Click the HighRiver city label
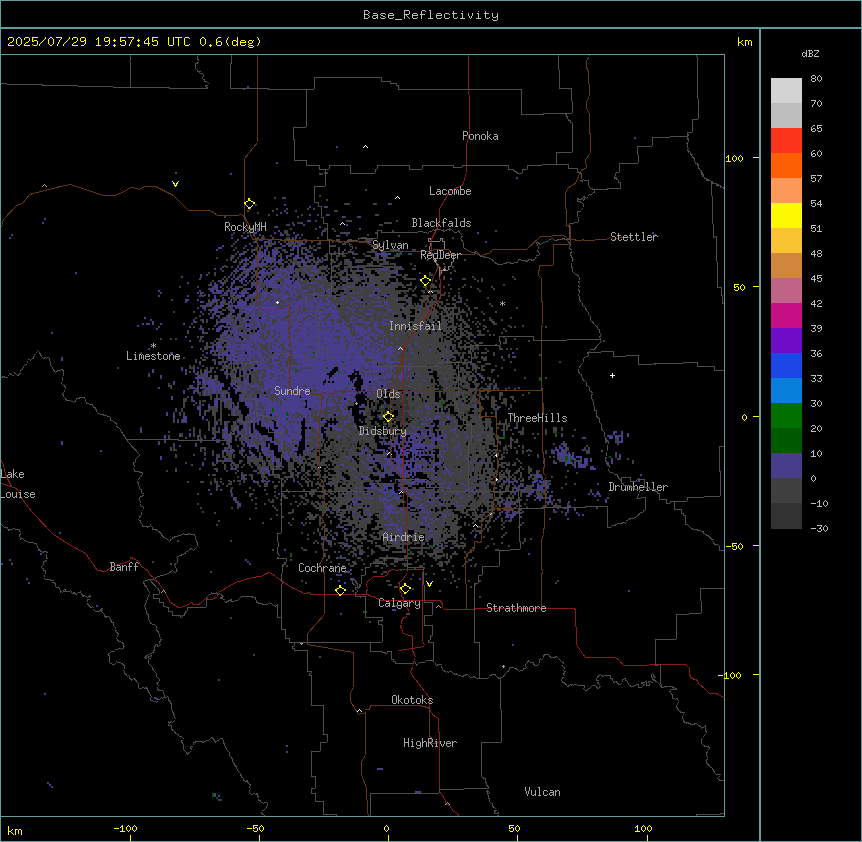 coord(430,743)
